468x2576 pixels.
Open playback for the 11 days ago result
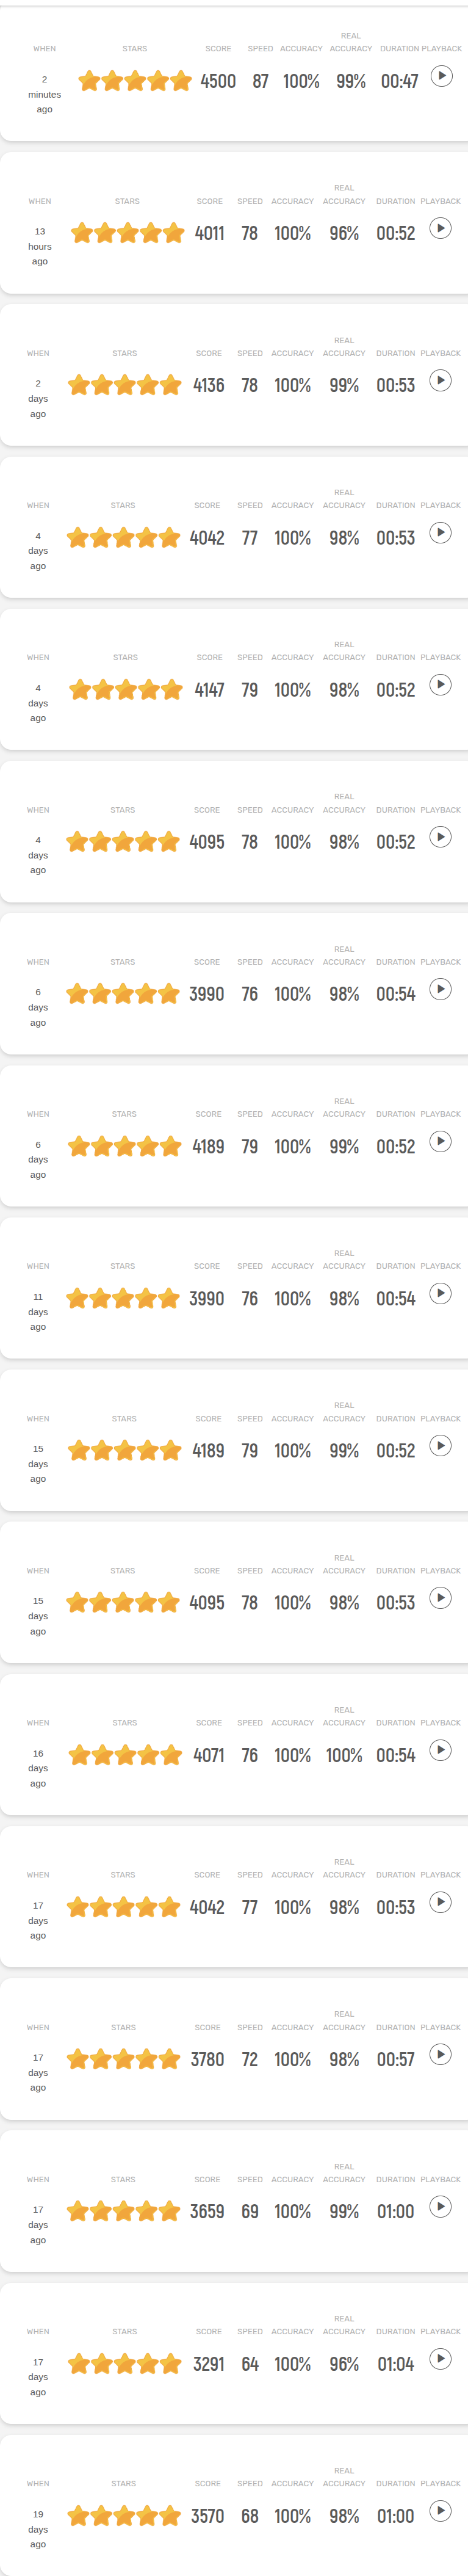point(440,1293)
